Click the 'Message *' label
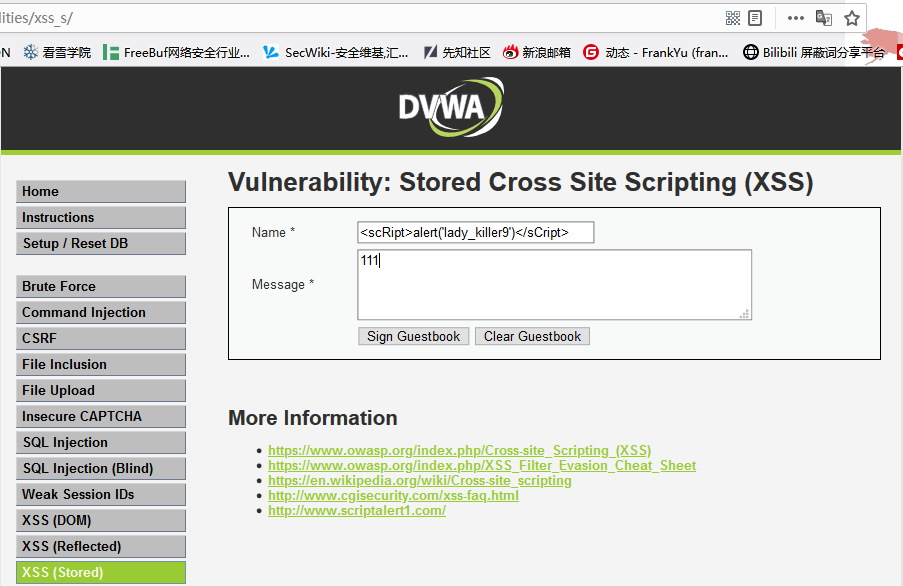The width and height of the screenshot is (903, 586). click(x=283, y=284)
